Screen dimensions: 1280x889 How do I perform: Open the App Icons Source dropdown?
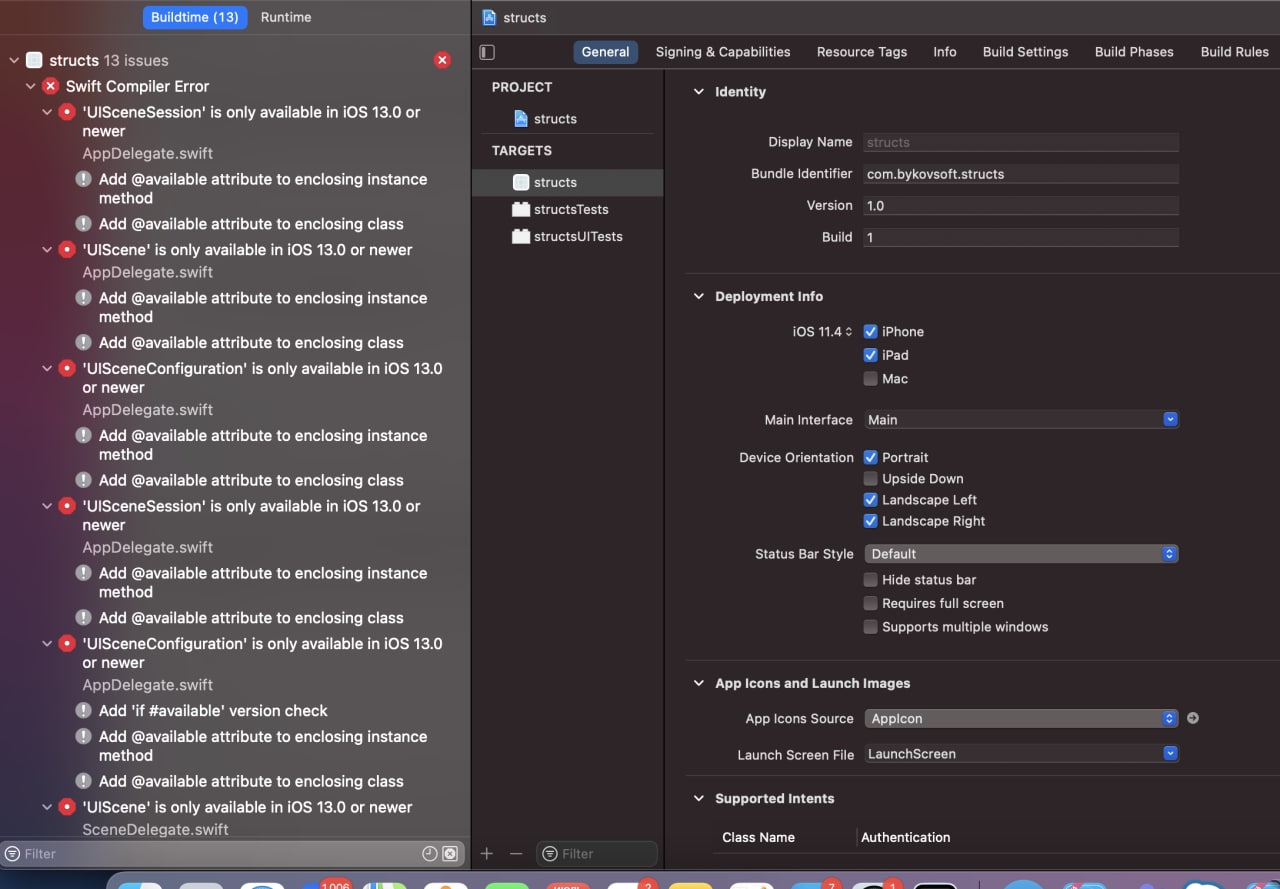(1021, 718)
